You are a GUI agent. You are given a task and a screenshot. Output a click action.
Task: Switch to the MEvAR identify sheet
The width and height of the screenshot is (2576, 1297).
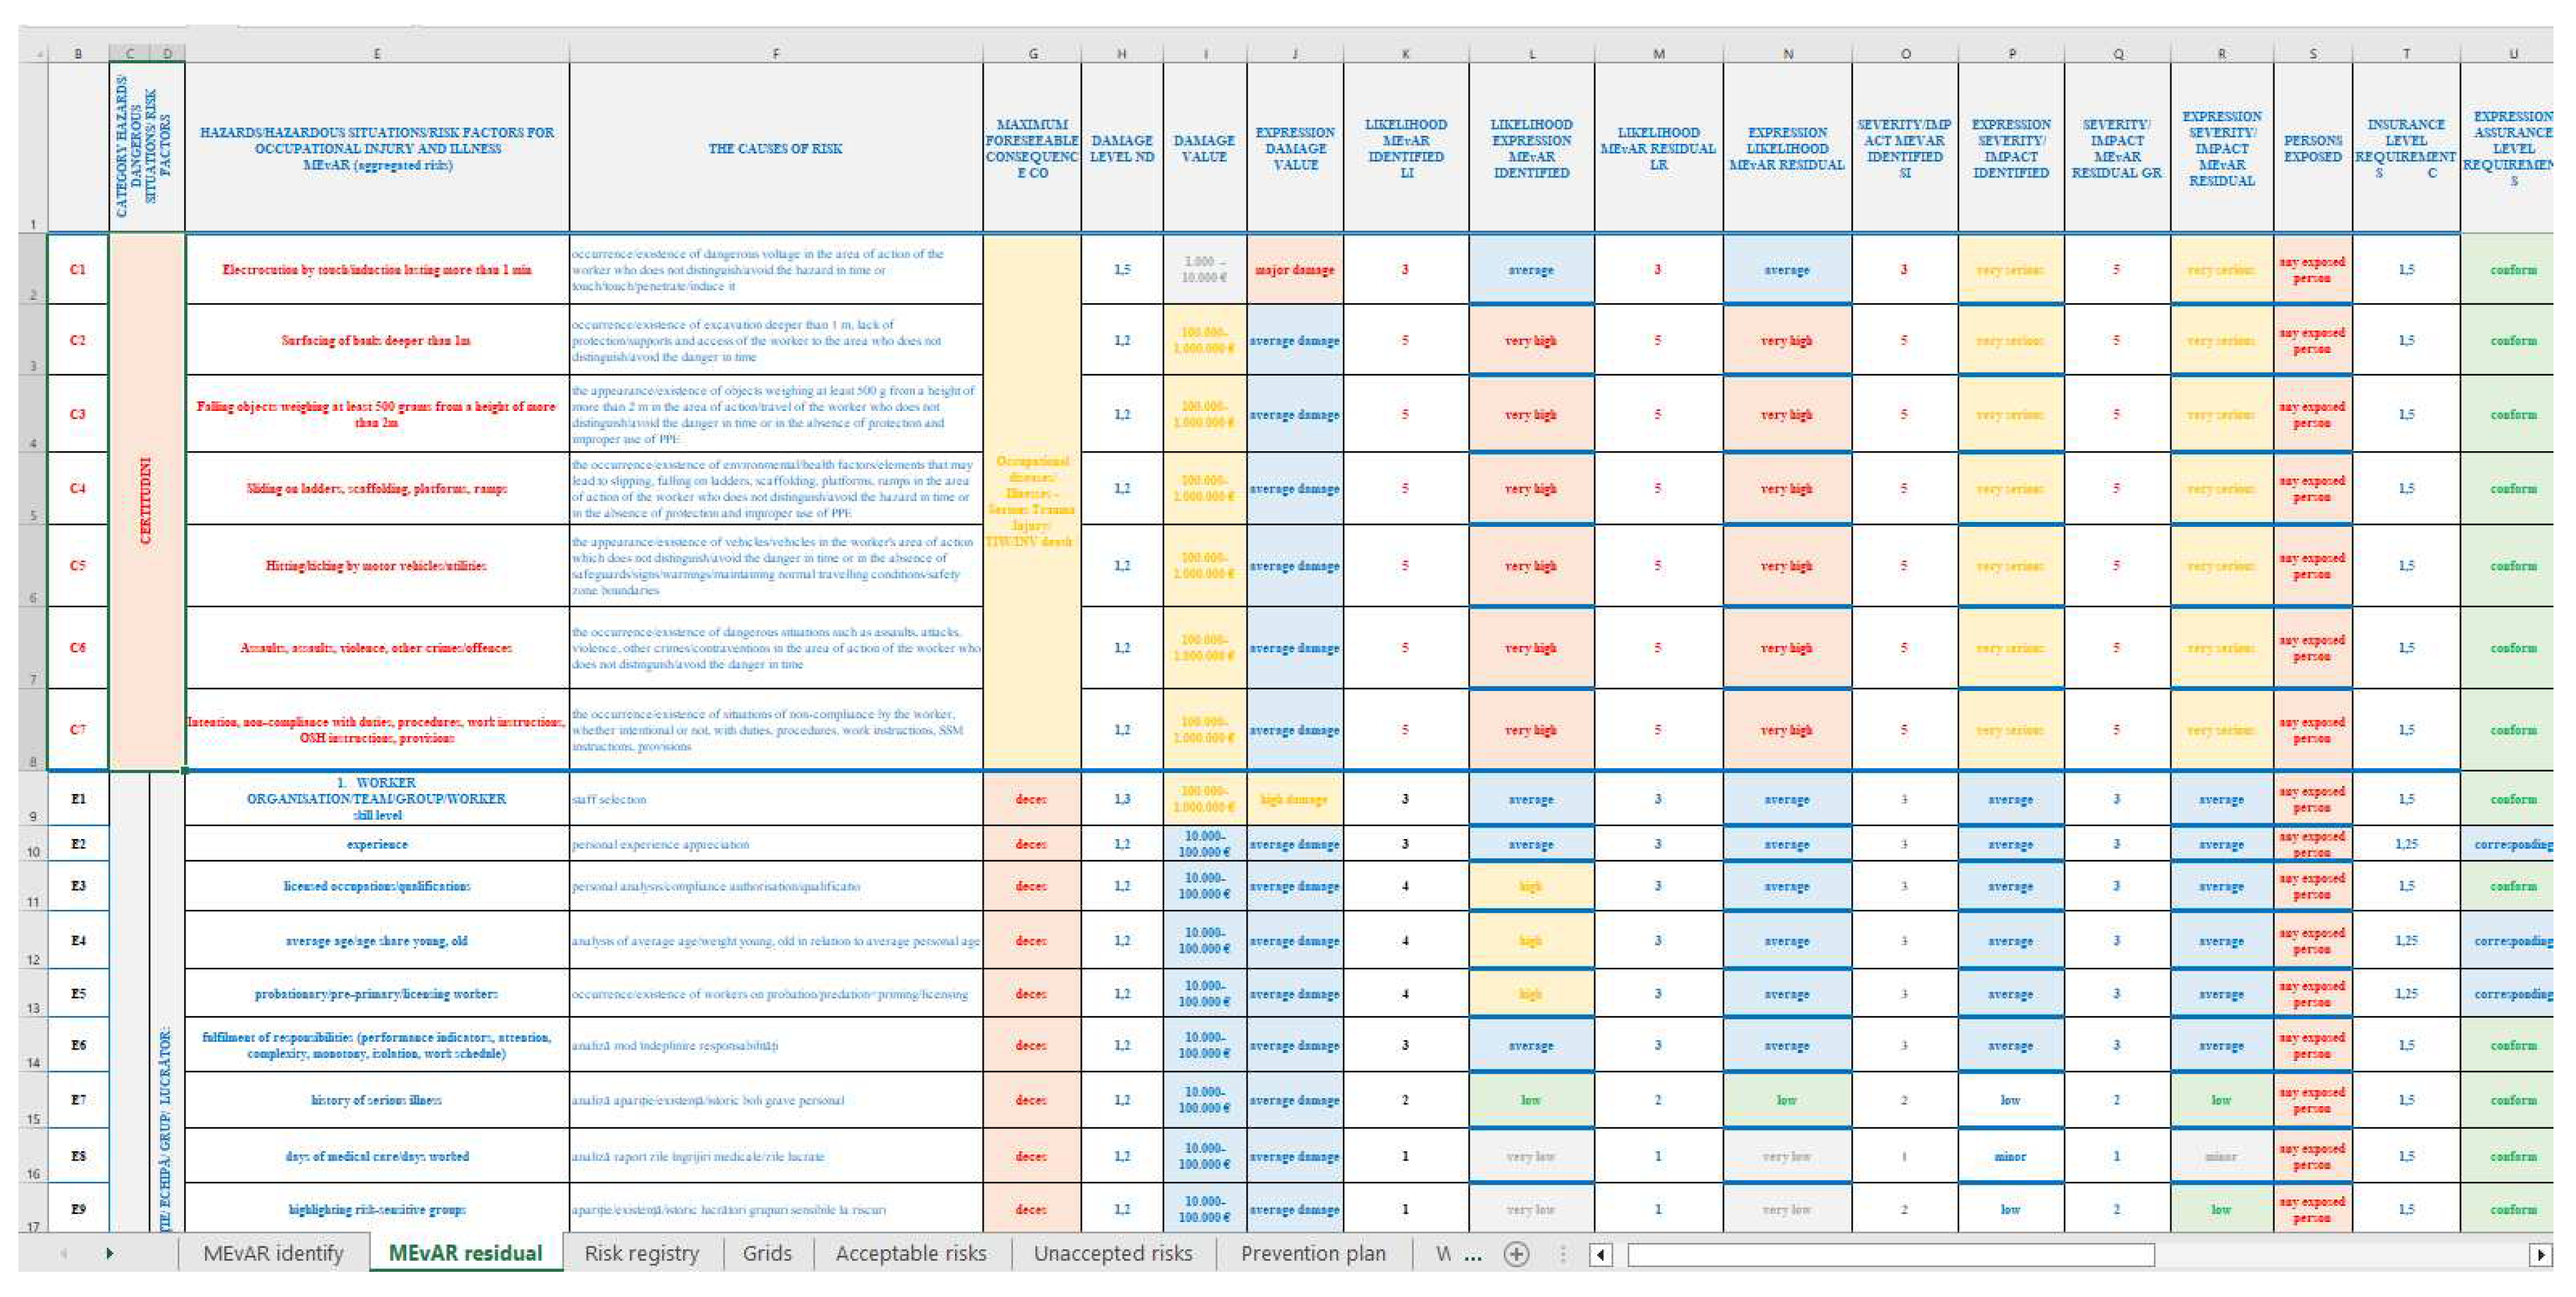tap(272, 1253)
